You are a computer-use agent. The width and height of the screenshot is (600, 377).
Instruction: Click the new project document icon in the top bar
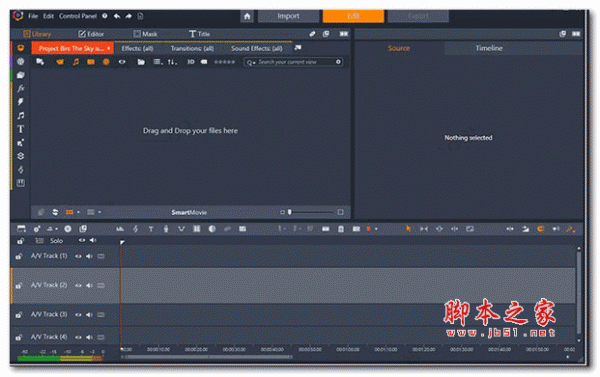pos(140,16)
